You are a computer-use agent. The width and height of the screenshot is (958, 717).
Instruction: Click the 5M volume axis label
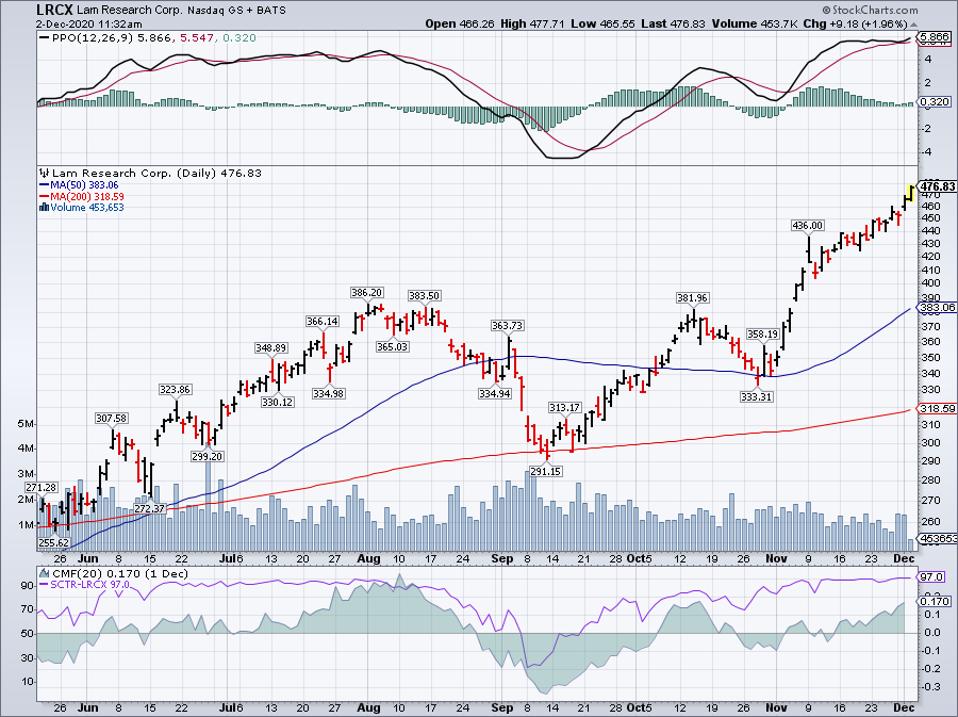(25, 424)
